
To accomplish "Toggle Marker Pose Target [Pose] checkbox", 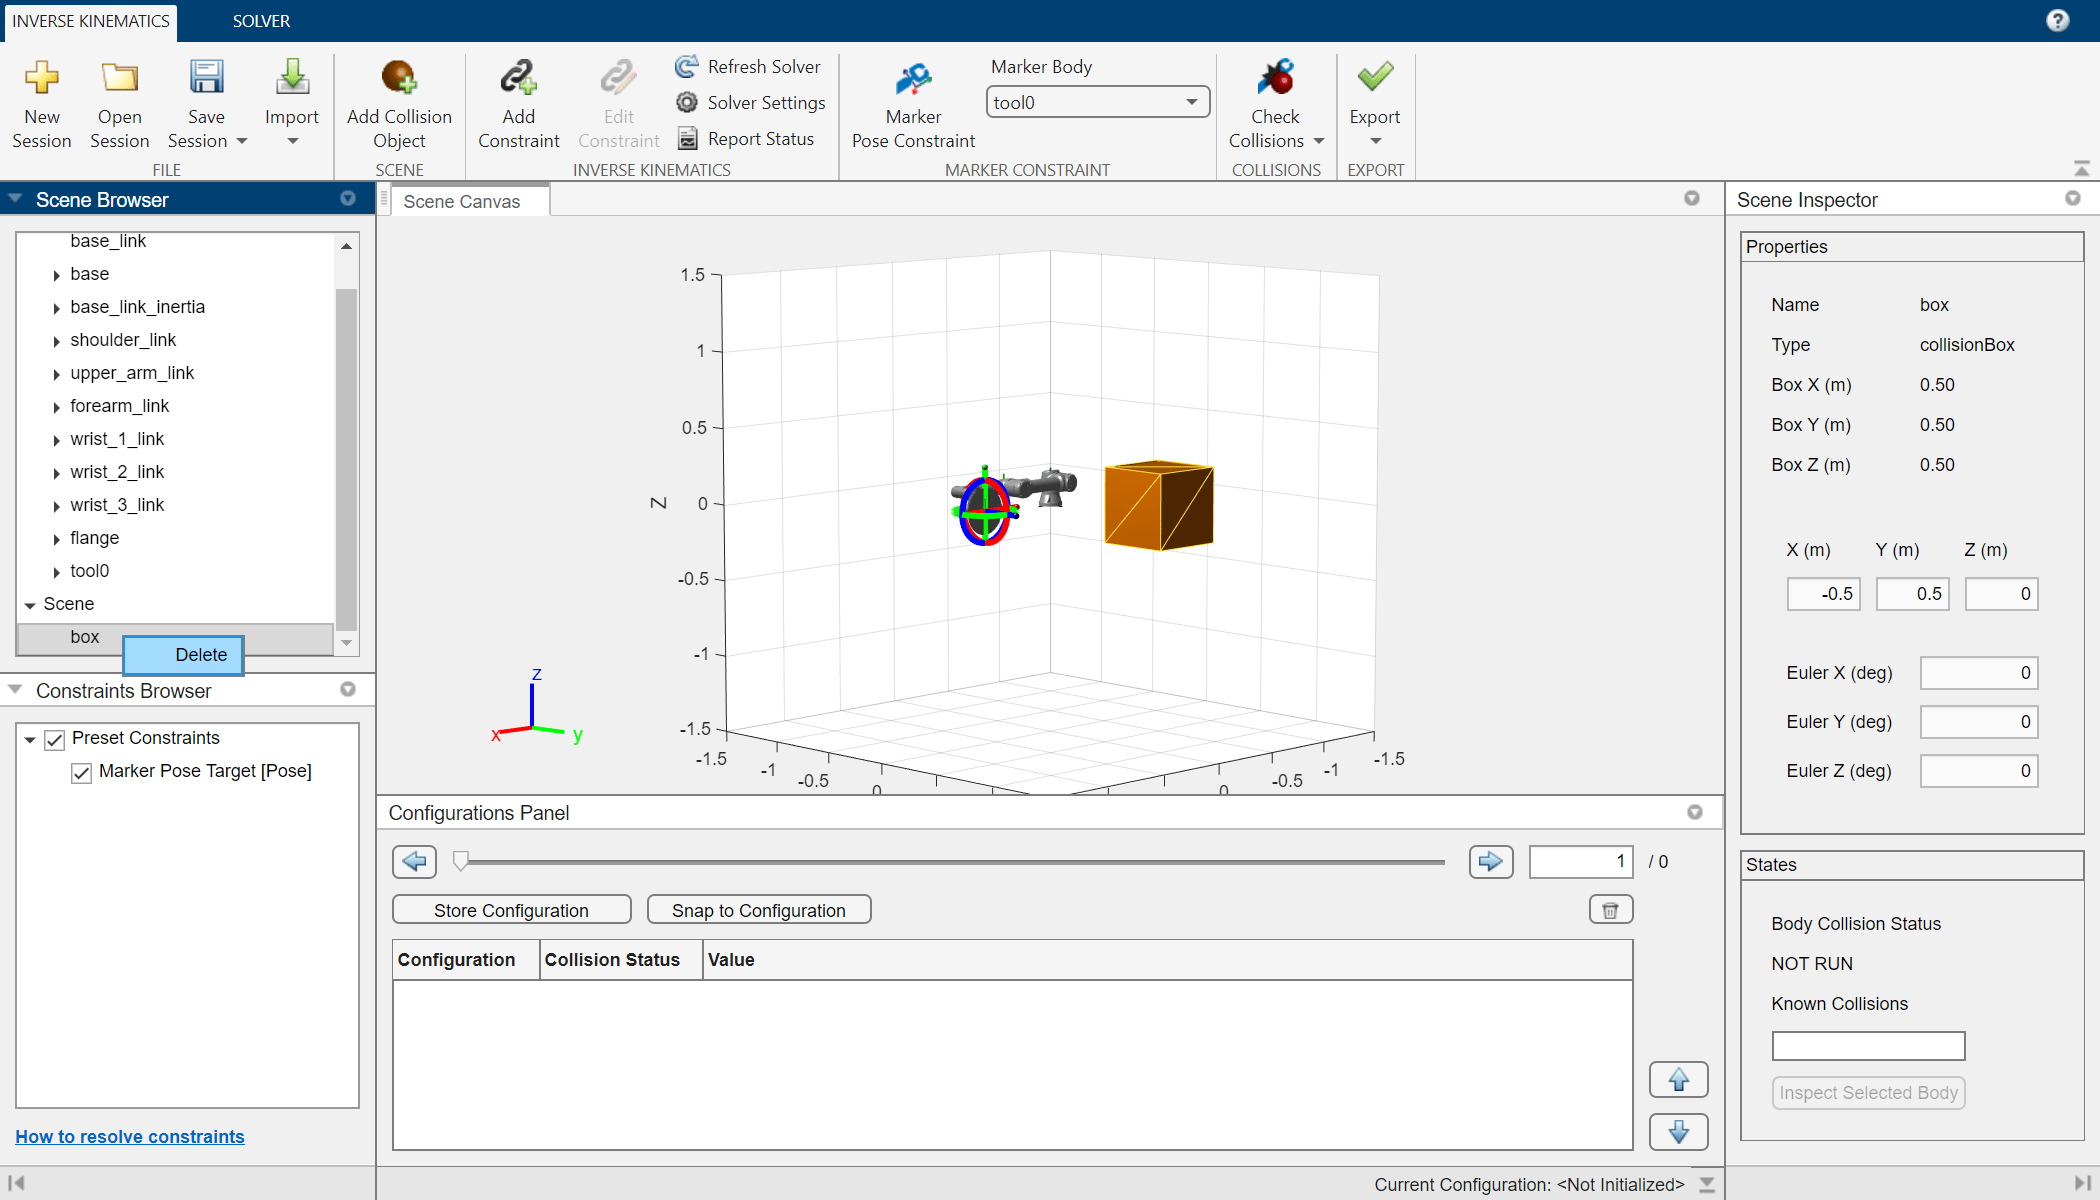I will click(x=82, y=772).
